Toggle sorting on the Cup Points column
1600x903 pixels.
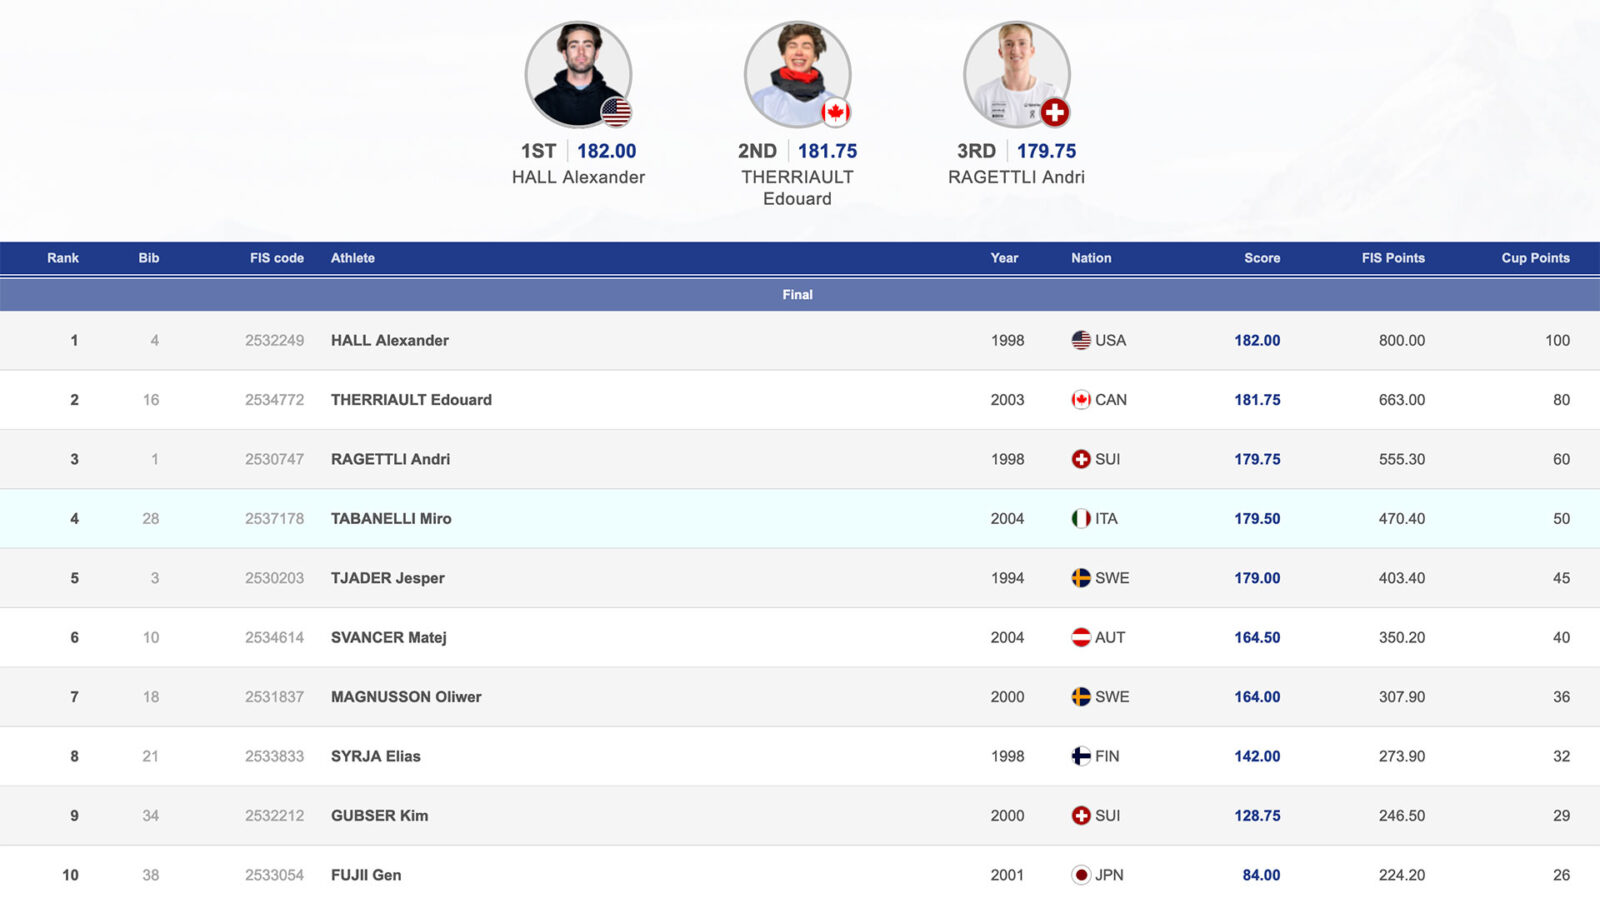click(x=1534, y=257)
